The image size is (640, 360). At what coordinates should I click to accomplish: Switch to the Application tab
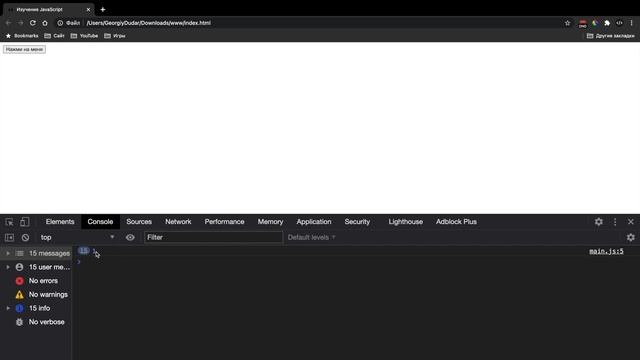(314, 222)
